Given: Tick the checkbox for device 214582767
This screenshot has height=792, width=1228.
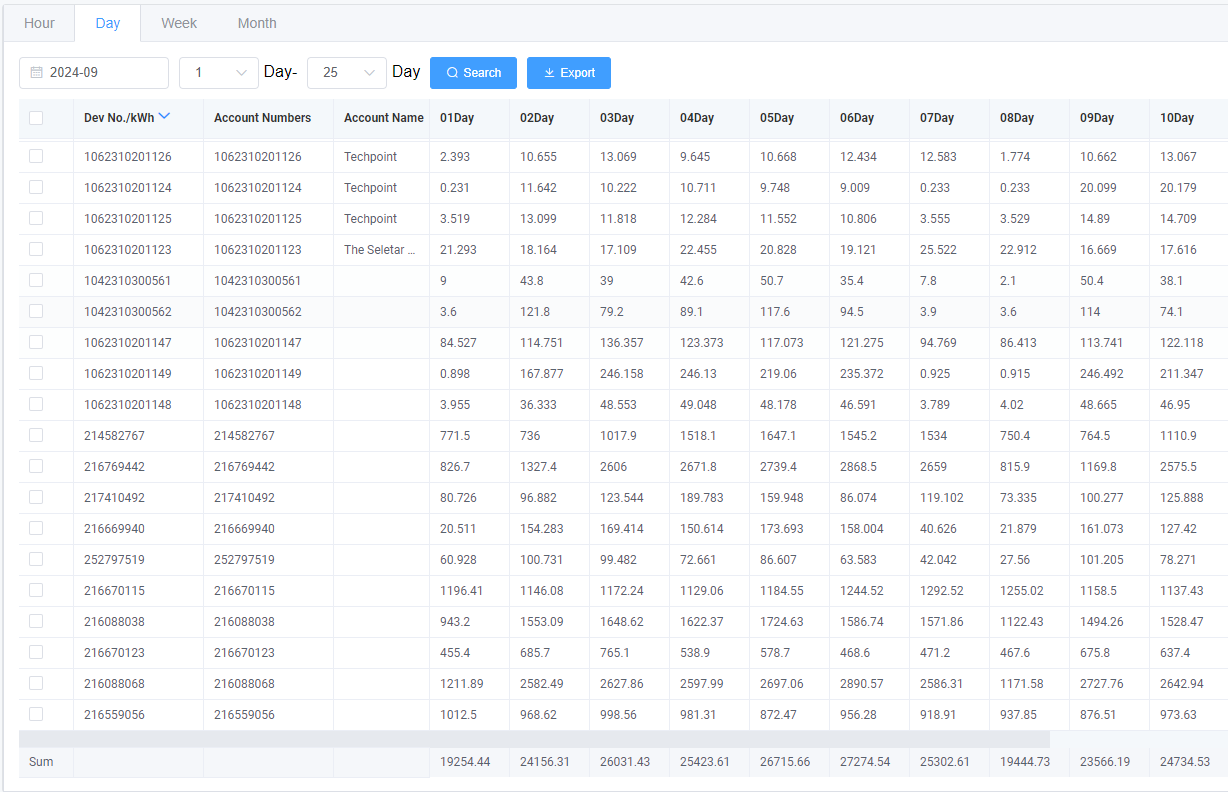Looking at the screenshot, I should point(36,435).
